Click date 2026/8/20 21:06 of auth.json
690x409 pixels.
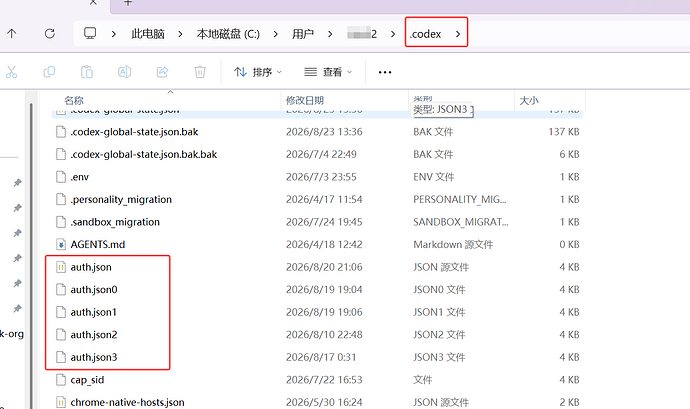pyautogui.click(x=324, y=267)
